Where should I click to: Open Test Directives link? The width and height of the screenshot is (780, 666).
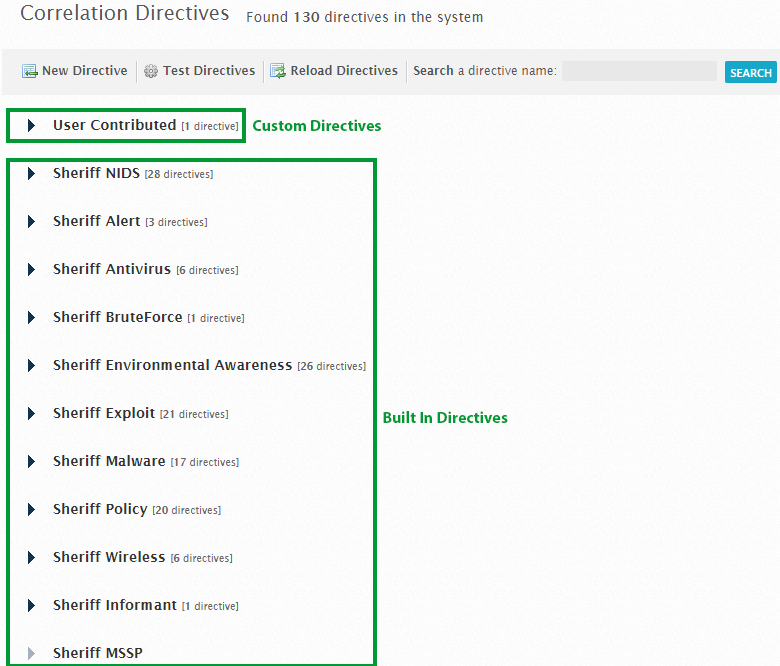[x=209, y=71]
